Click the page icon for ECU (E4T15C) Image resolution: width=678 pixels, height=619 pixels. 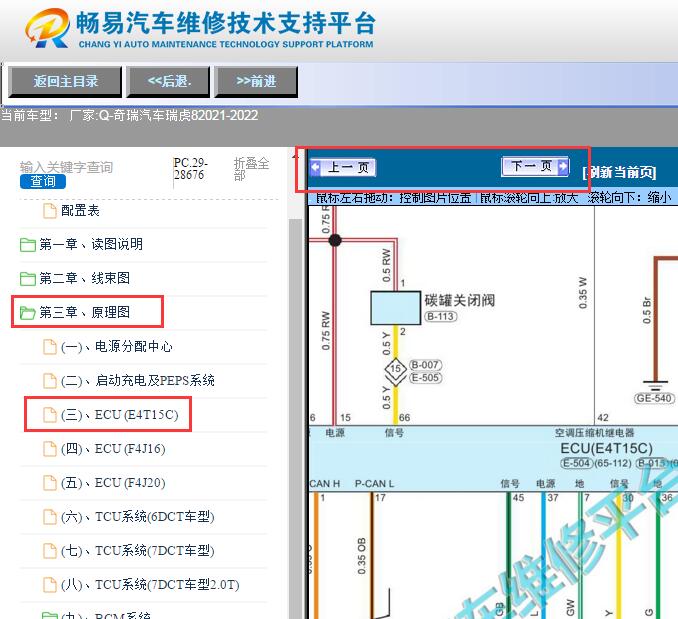50,415
